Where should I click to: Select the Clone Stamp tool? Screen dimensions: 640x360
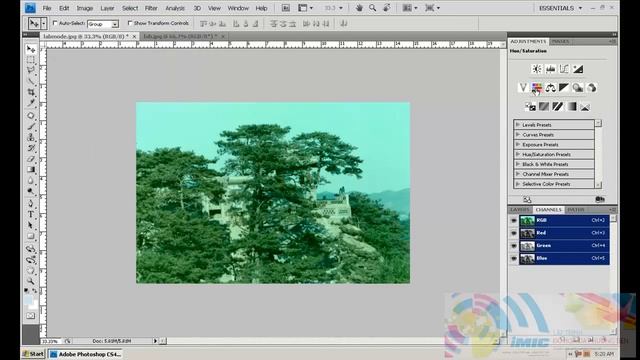31,138
